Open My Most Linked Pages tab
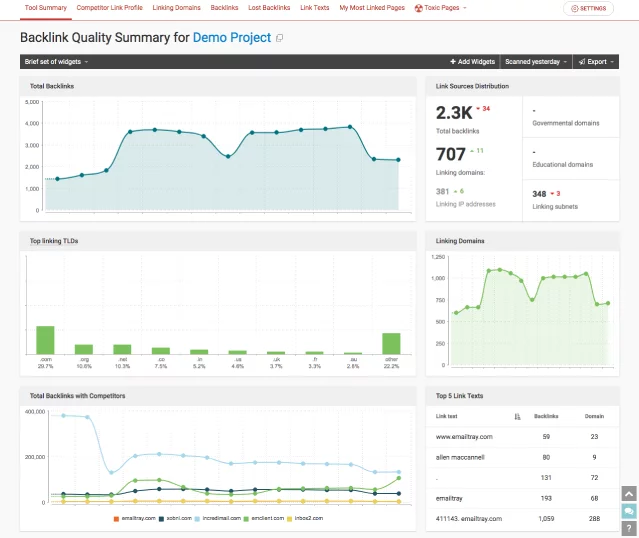Viewport: 639px width, 538px height. [372, 8]
